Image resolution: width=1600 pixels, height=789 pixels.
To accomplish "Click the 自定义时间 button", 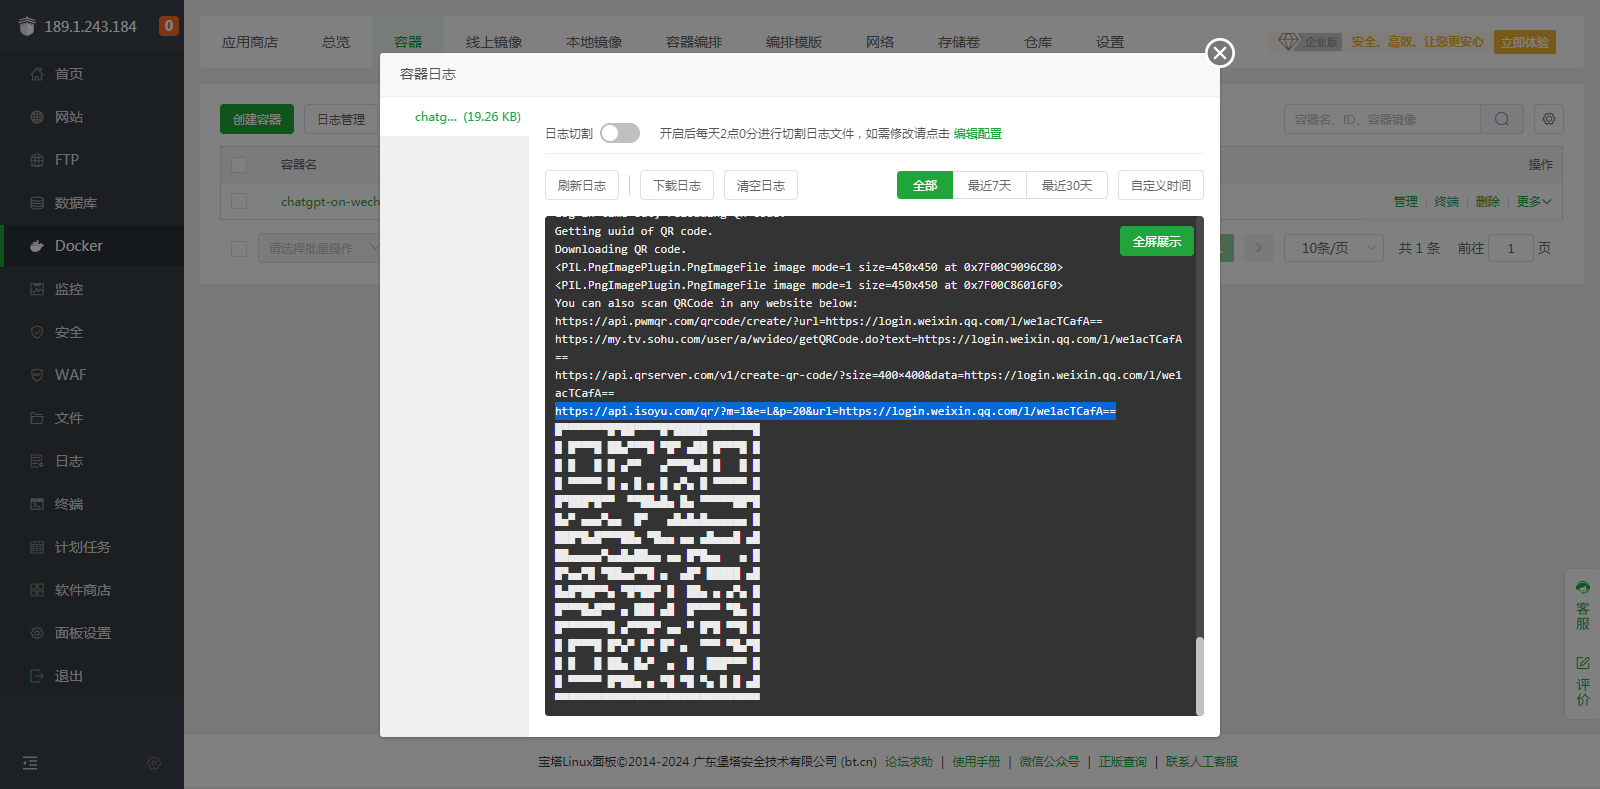I will 1161,185.
